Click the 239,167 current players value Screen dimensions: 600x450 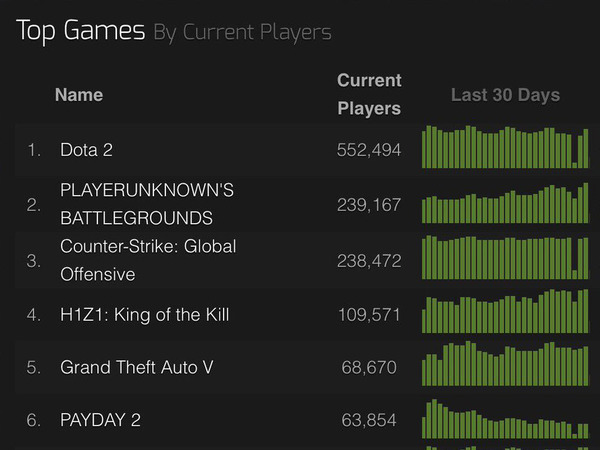369,205
